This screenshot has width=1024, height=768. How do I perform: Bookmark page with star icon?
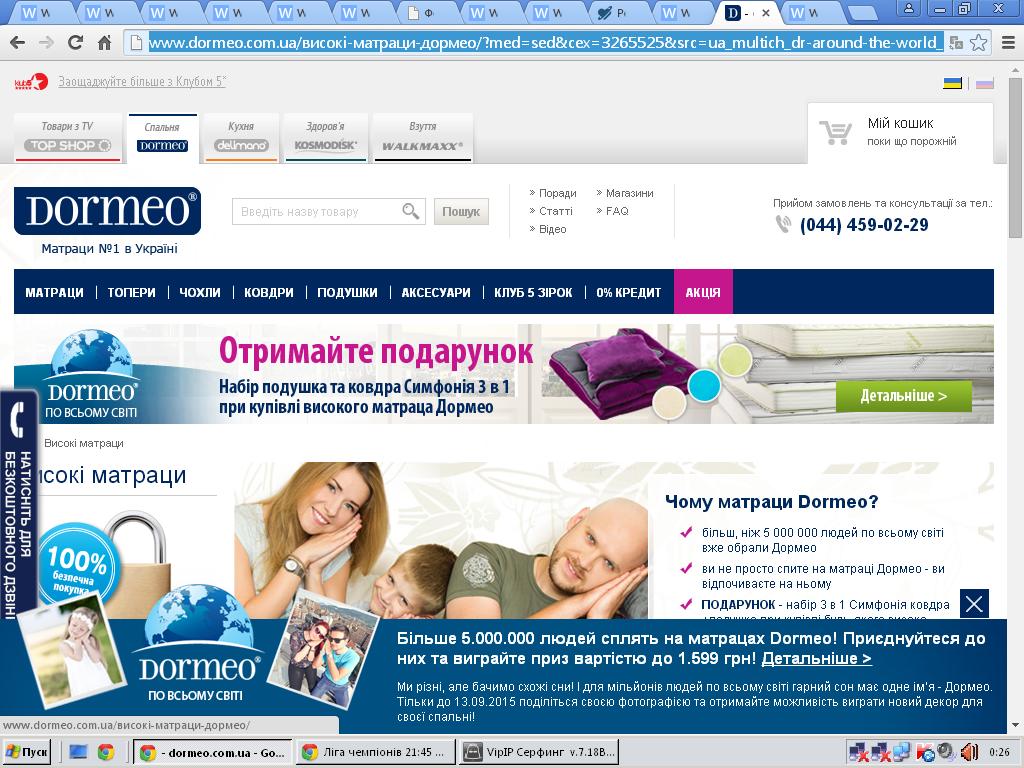tap(978, 43)
